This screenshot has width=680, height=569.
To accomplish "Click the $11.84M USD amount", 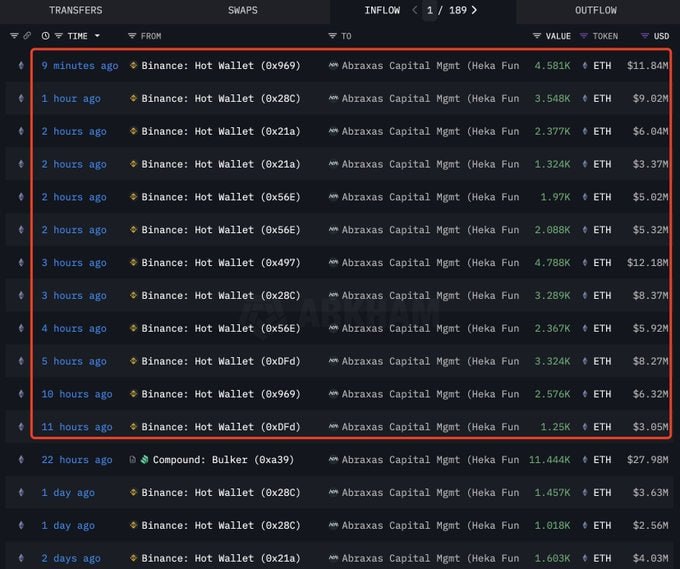I will pyautogui.click(x=647, y=66).
